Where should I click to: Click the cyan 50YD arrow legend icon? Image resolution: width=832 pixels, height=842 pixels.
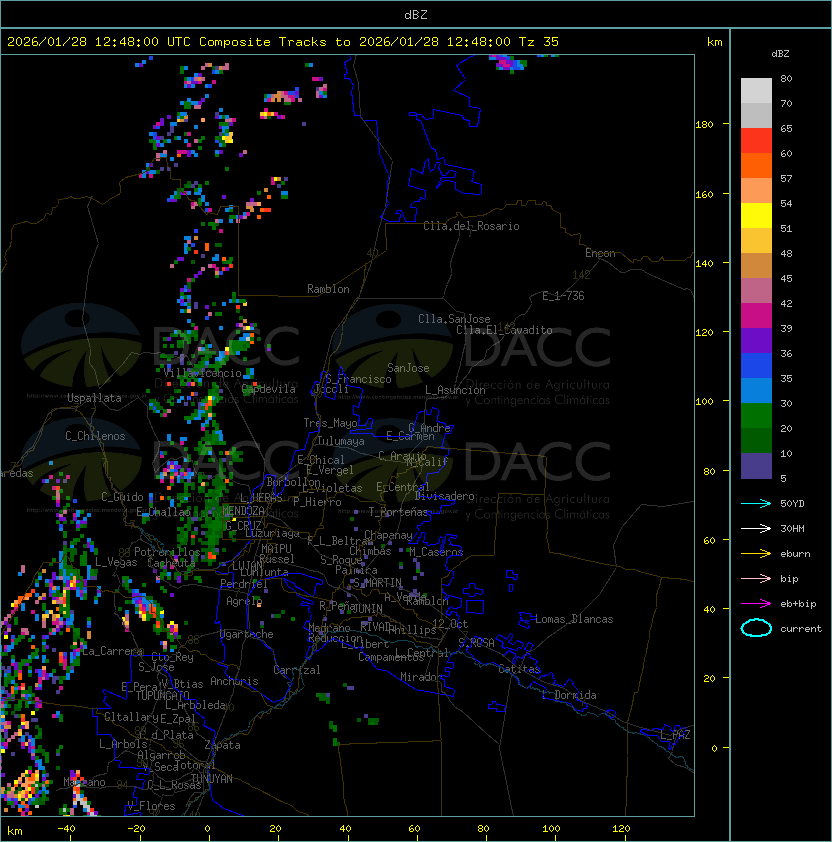pos(756,504)
